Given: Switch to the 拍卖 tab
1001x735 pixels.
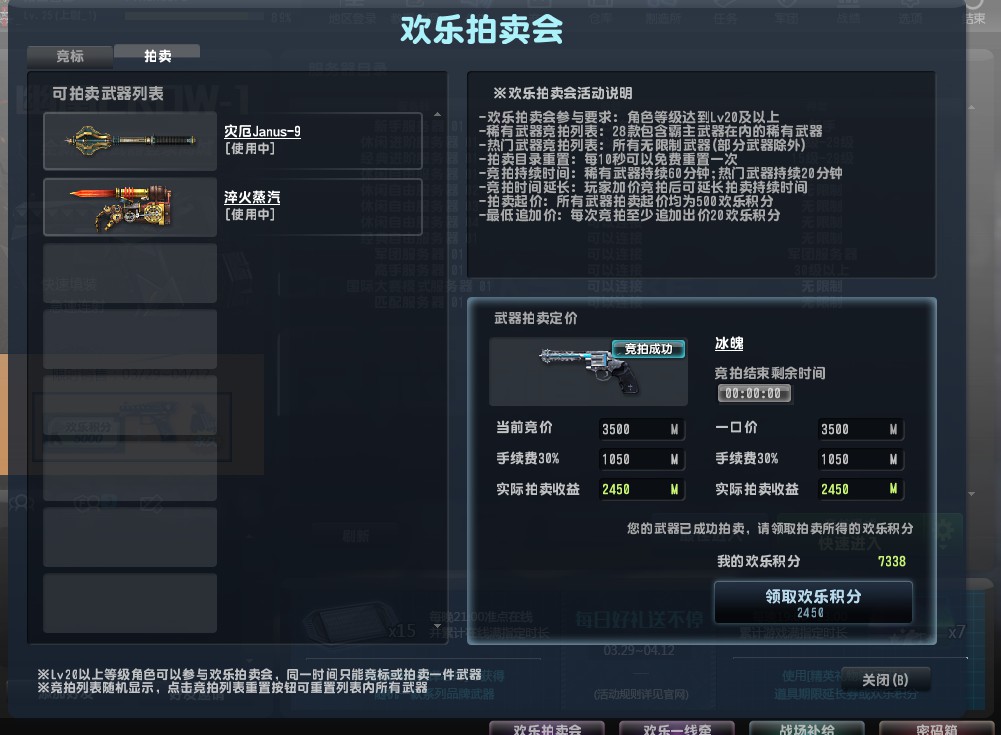Looking at the screenshot, I should 157,56.
